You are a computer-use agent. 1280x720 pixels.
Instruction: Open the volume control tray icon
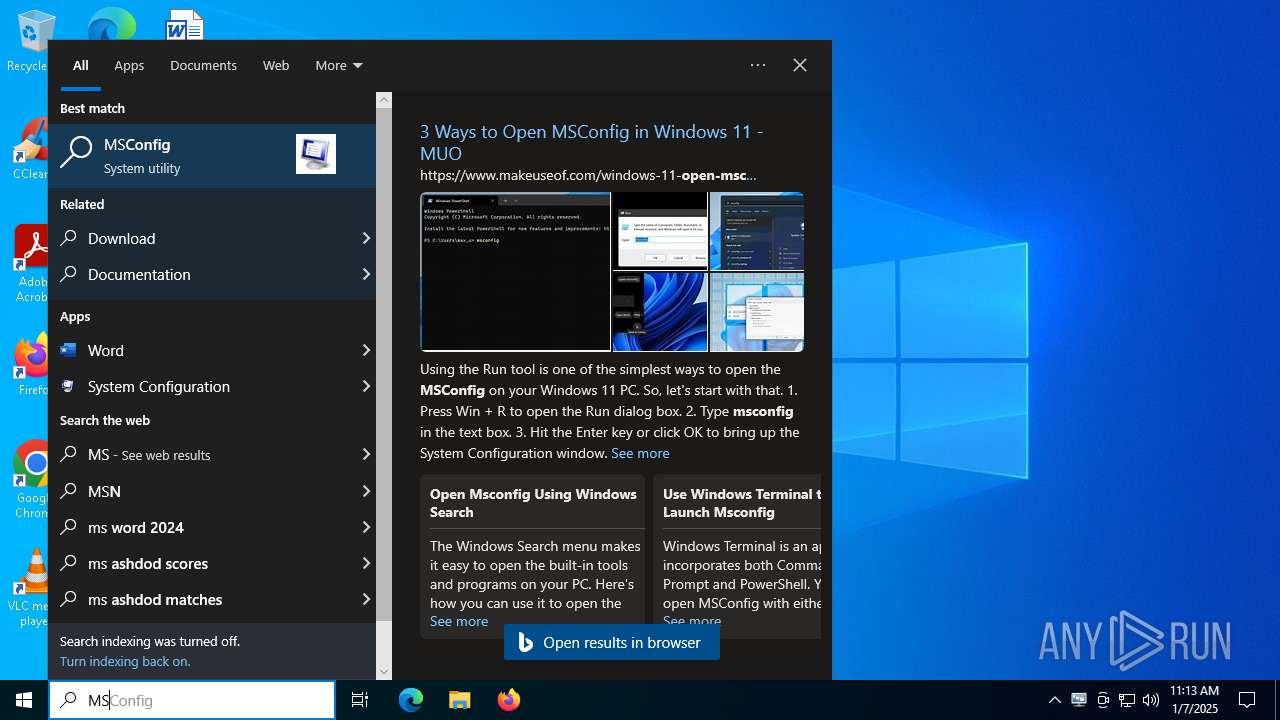(x=1151, y=700)
